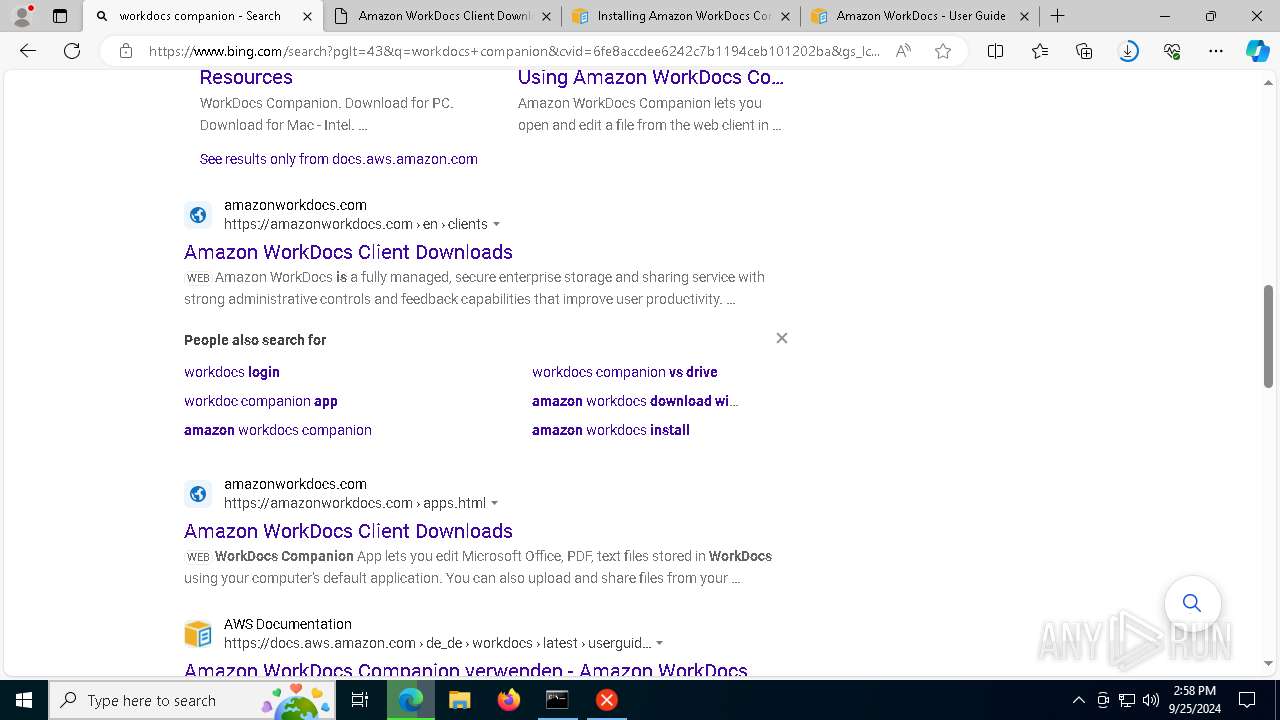Open the terminal window from the taskbar

click(x=557, y=700)
